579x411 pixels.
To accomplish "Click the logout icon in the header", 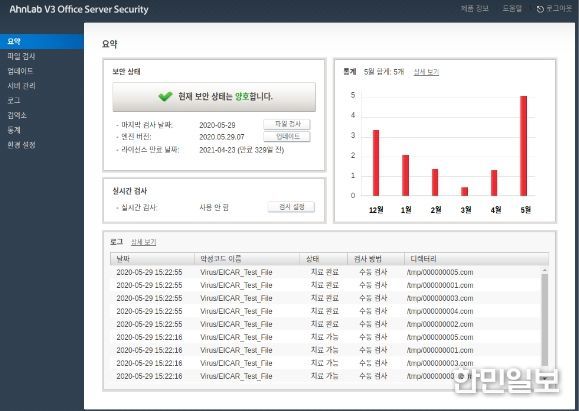I will point(540,9).
